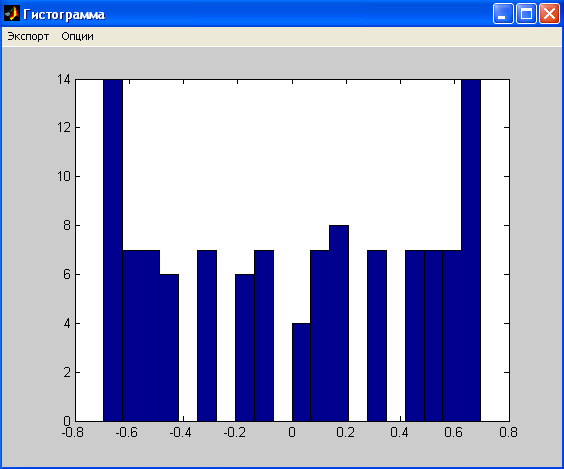Select the histogram bar of height 4
The height and width of the screenshot is (469, 564).
point(301,372)
